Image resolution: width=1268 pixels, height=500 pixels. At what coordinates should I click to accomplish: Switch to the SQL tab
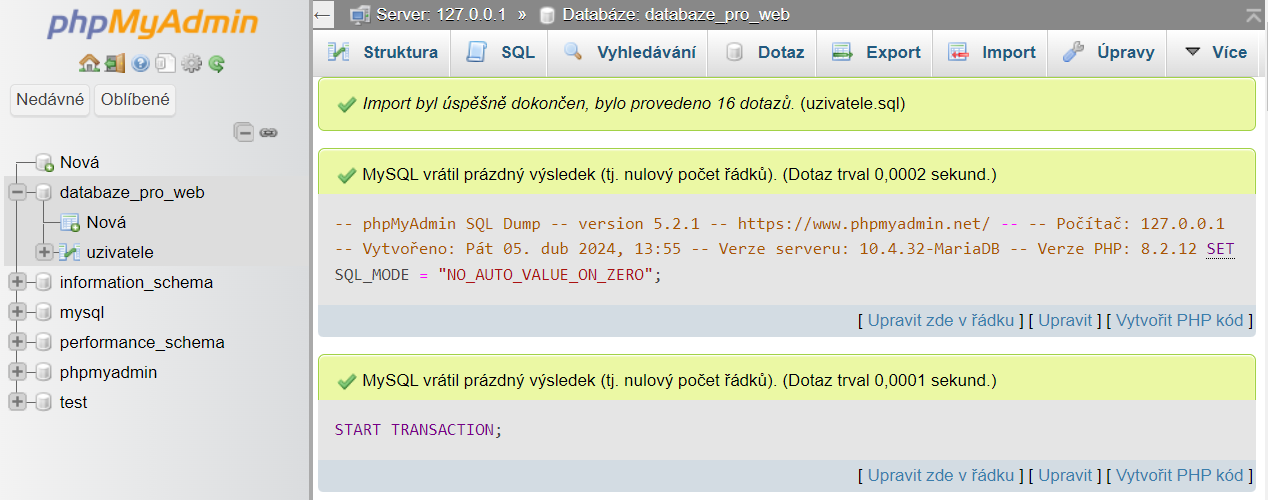tap(500, 52)
